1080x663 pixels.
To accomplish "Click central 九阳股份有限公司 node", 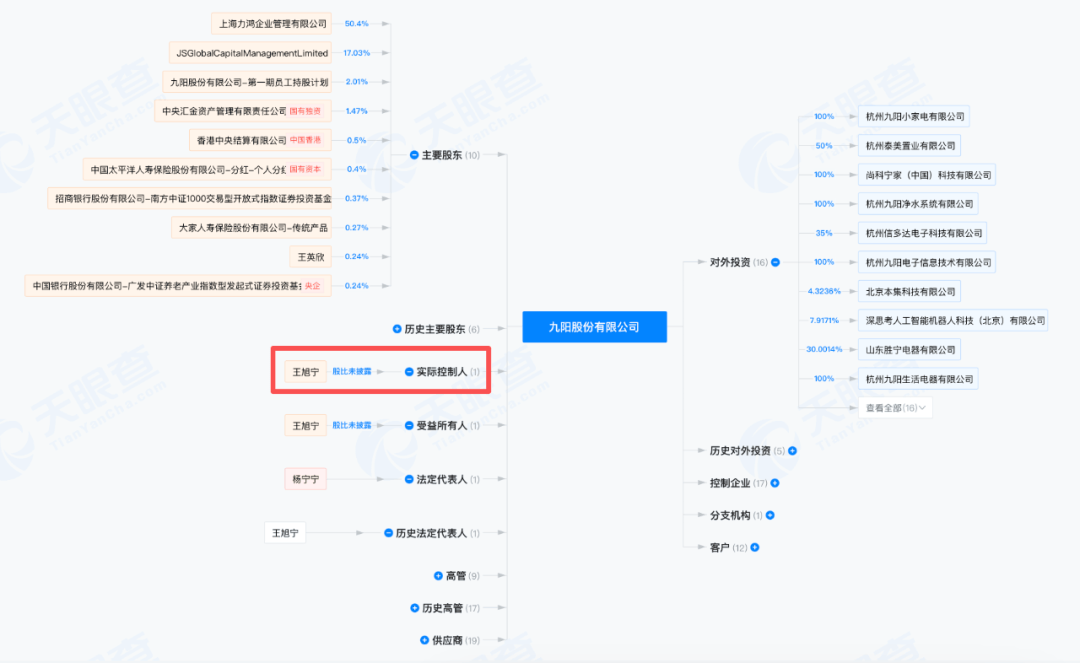I will [x=594, y=327].
